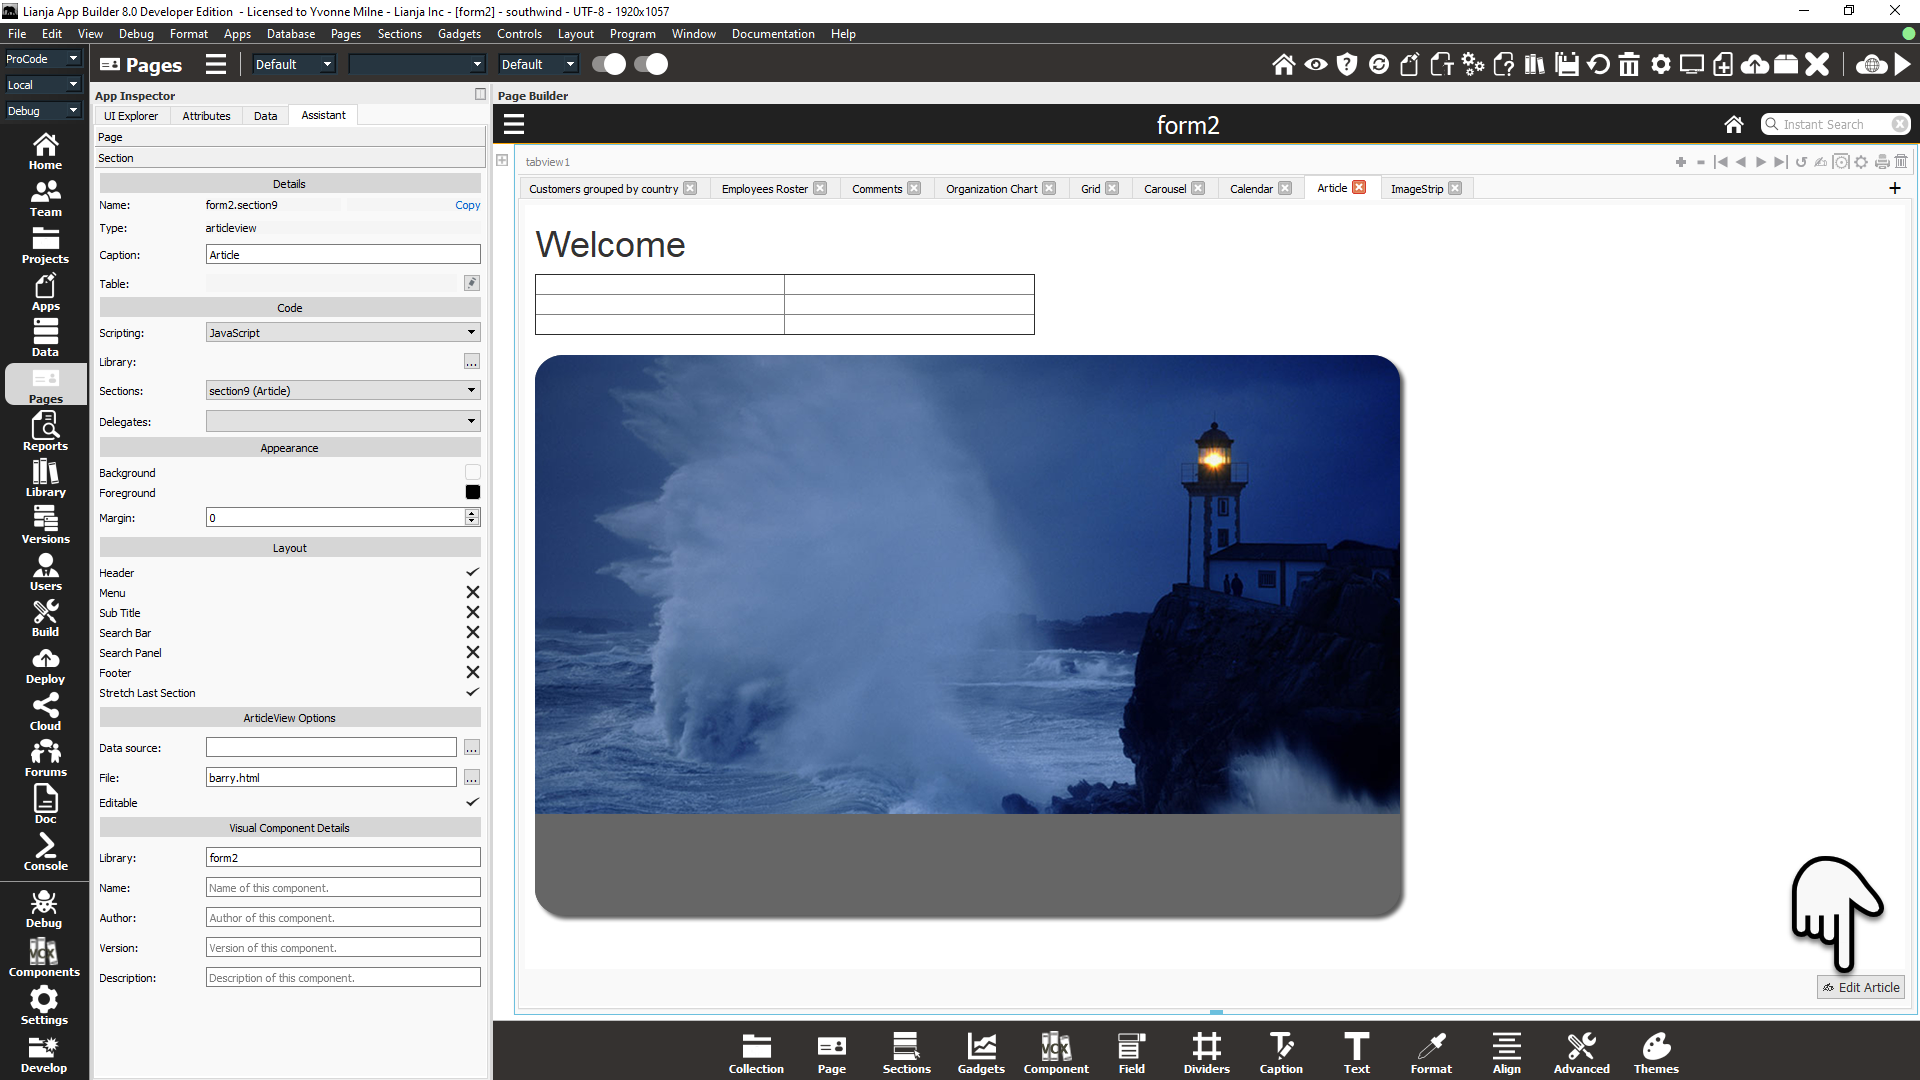Switch to the Carousel tab
The width and height of the screenshot is (1920, 1080).
pyautogui.click(x=1164, y=189)
